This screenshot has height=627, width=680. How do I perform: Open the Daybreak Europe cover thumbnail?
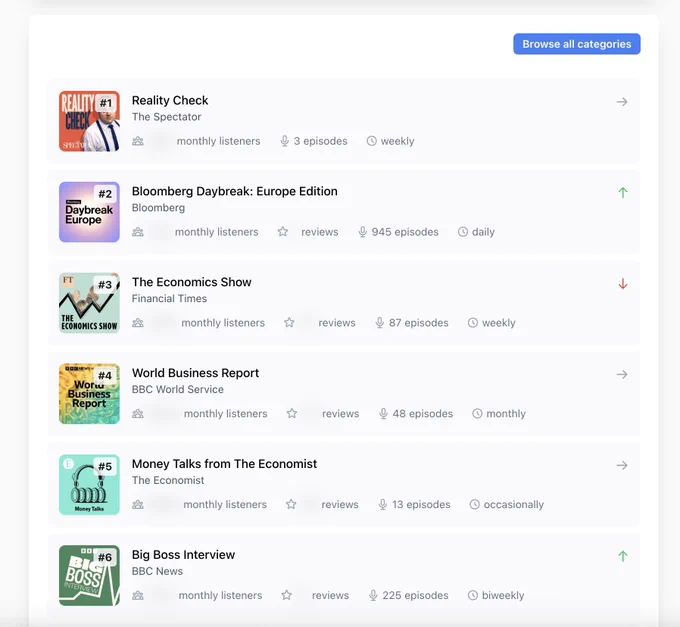(x=89, y=212)
